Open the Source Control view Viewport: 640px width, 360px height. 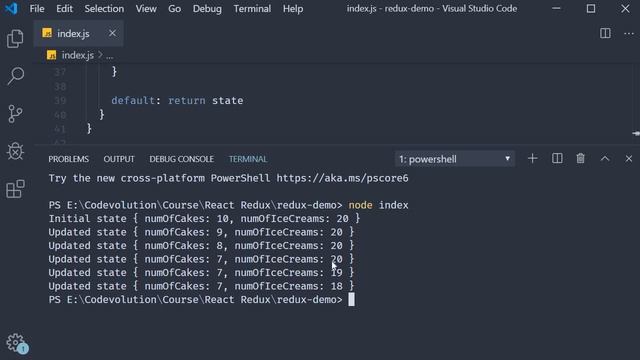point(15,113)
